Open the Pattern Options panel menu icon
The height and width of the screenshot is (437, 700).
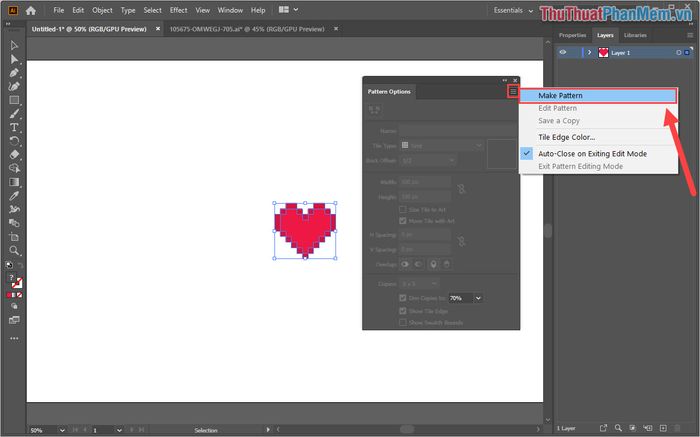pos(513,91)
